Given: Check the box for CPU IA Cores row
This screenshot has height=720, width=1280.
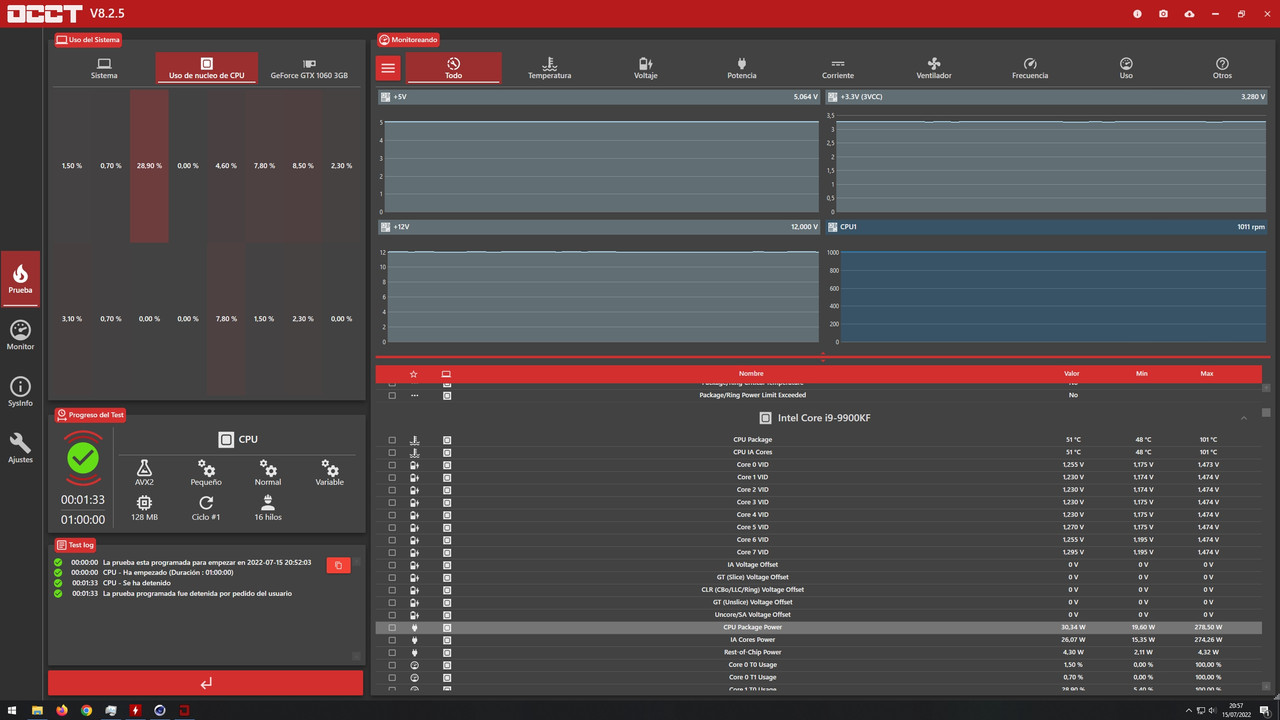Looking at the screenshot, I should point(392,452).
